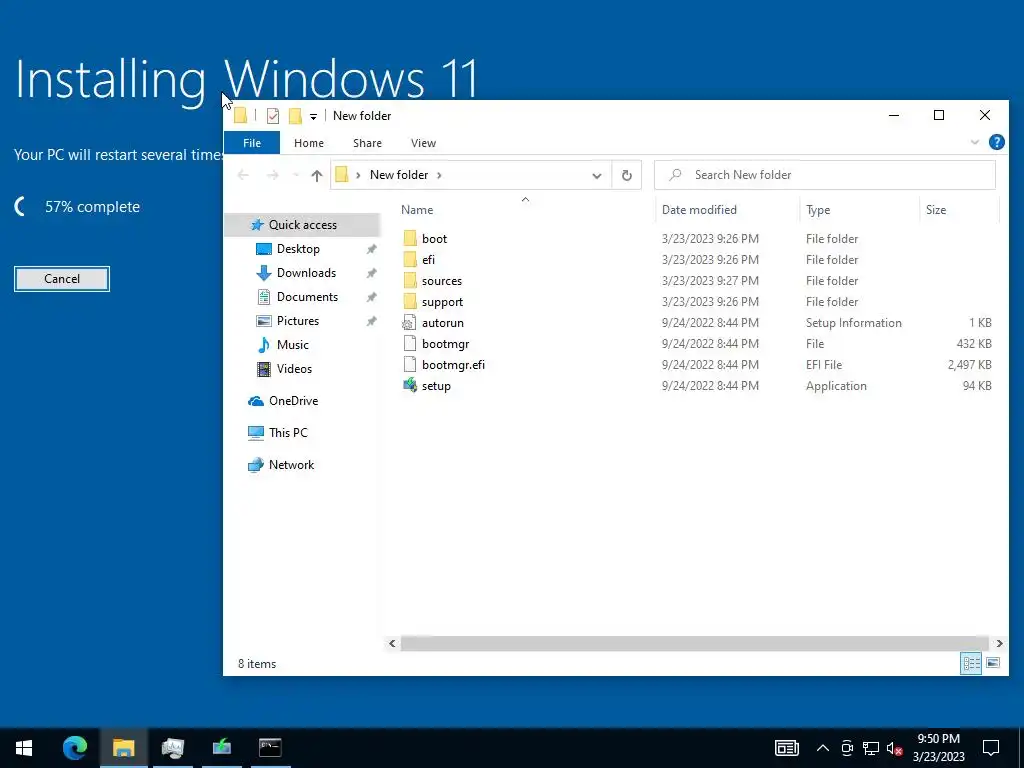This screenshot has height=768, width=1024.
Task: Open the Home ribbon tab
Action: click(x=309, y=143)
